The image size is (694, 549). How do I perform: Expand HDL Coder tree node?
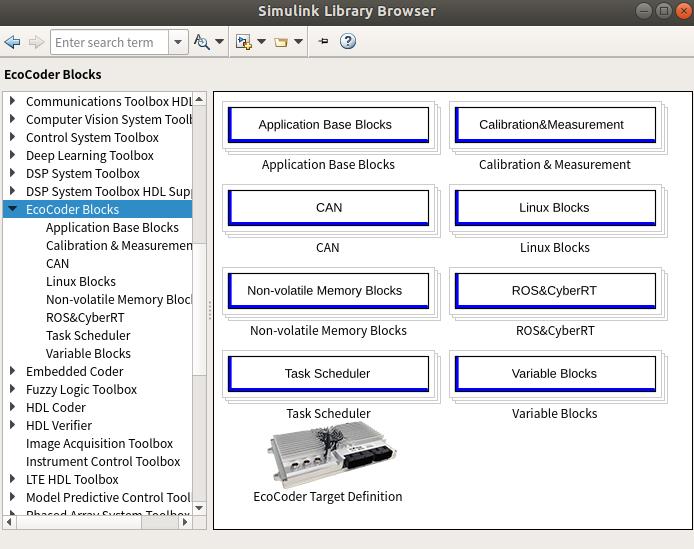pyautogui.click(x=12, y=407)
